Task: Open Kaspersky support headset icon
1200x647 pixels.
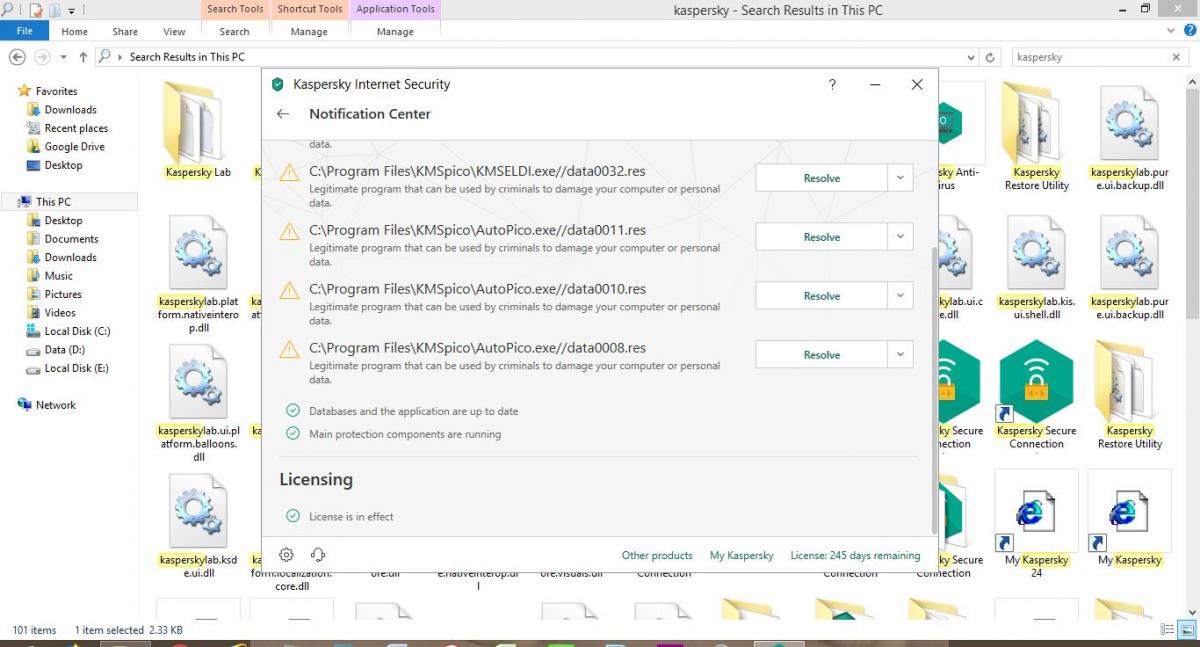Action: pyautogui.click(x=319, y=555)
